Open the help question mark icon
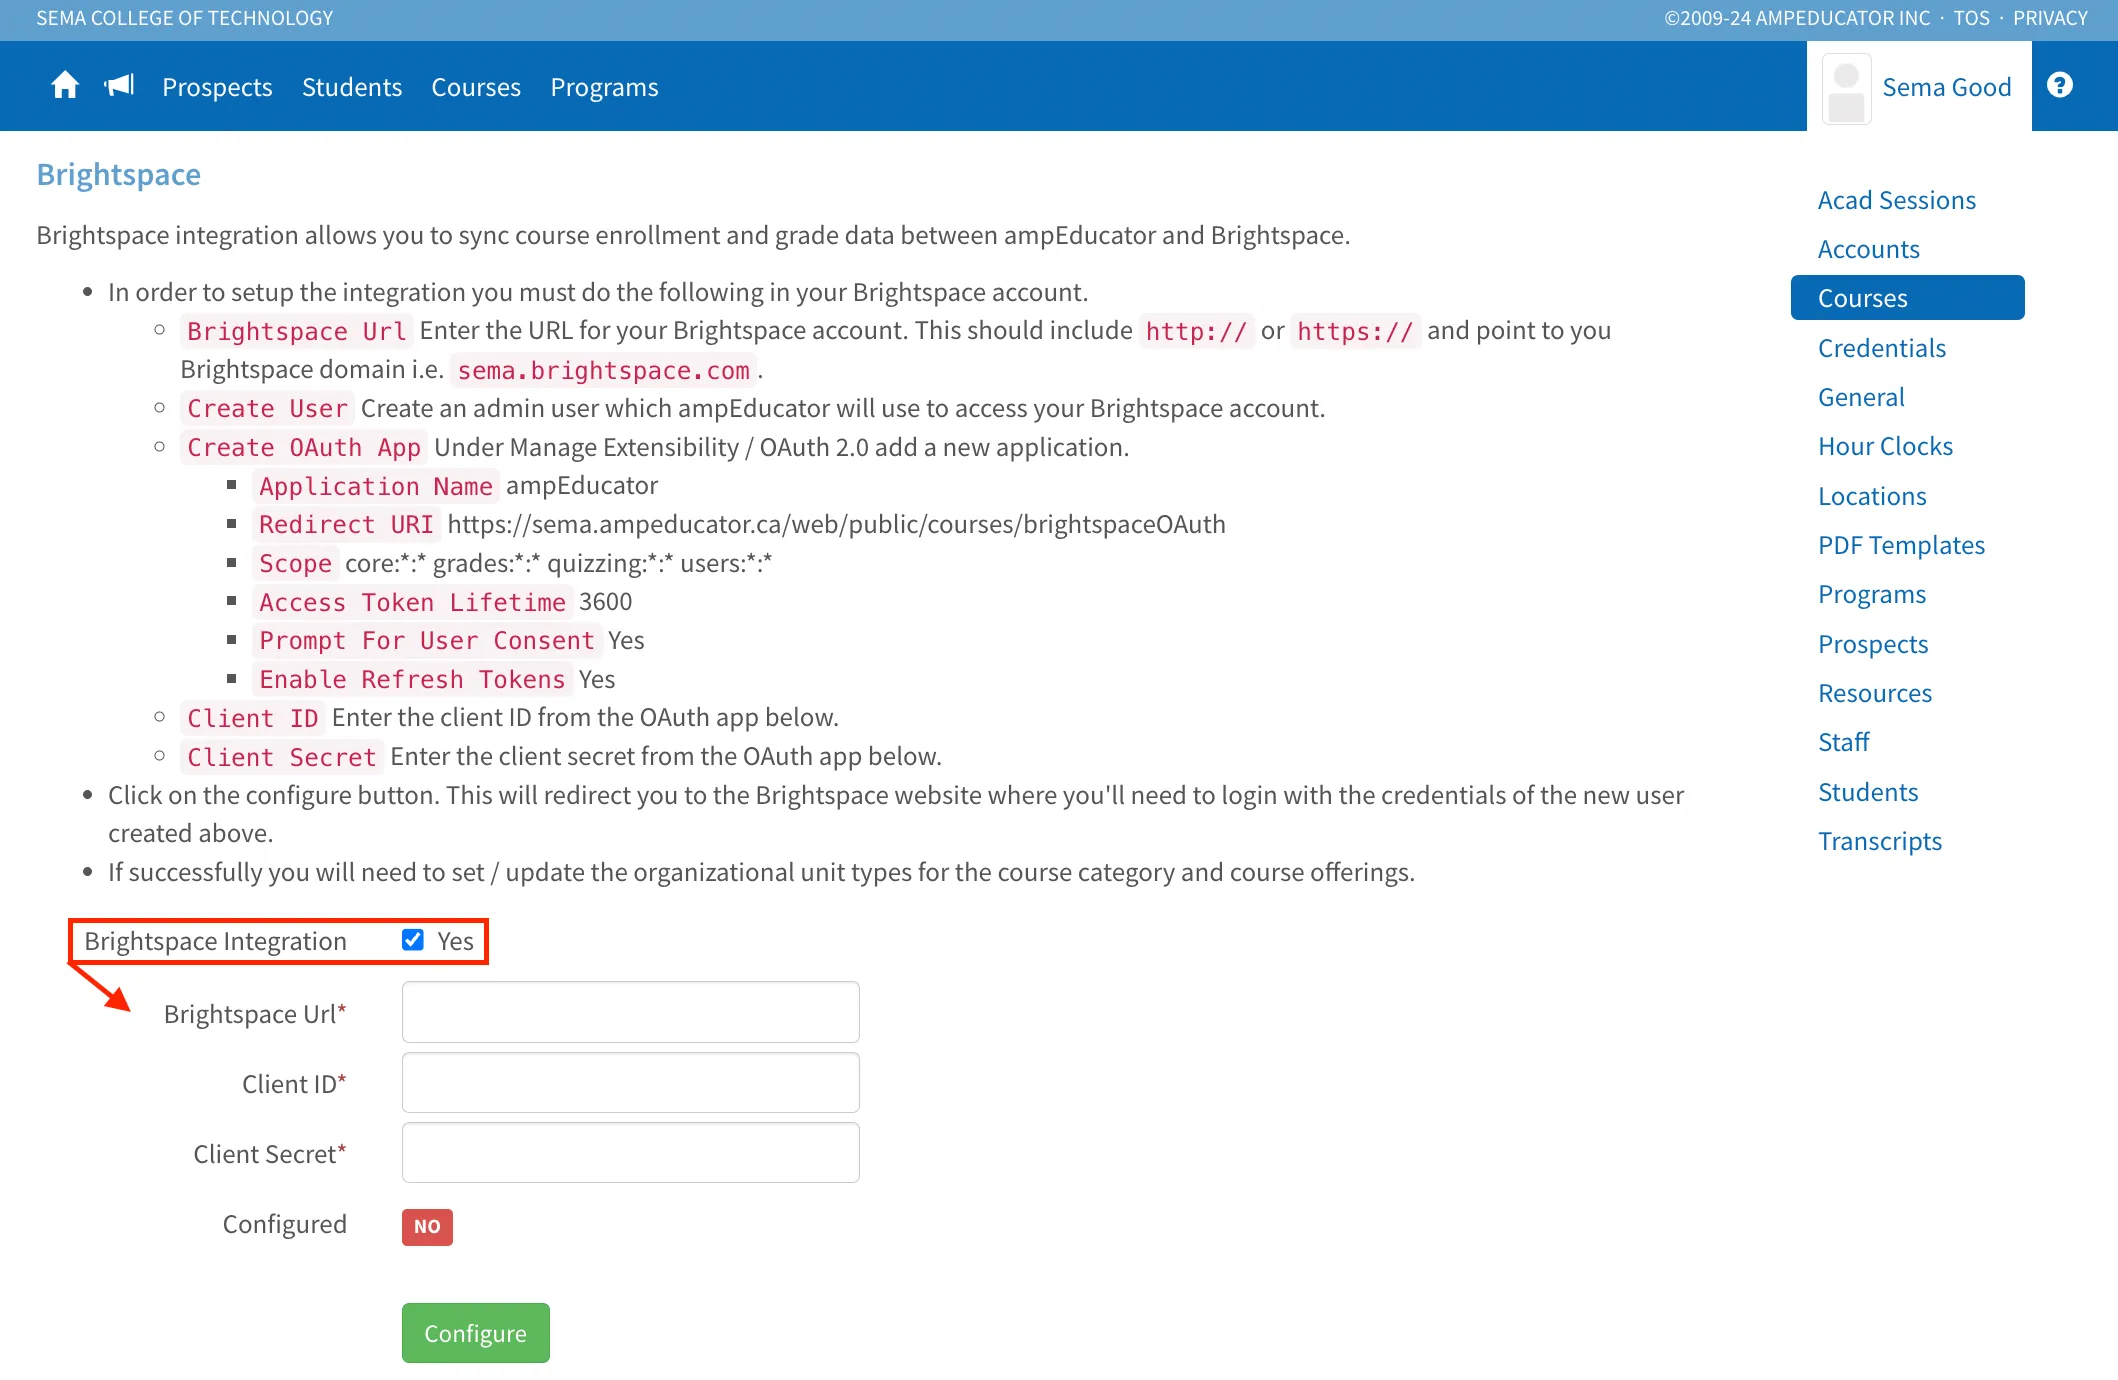Image resolution: width=2118 pixels, height=1380 pixels. click(2060, 86)
